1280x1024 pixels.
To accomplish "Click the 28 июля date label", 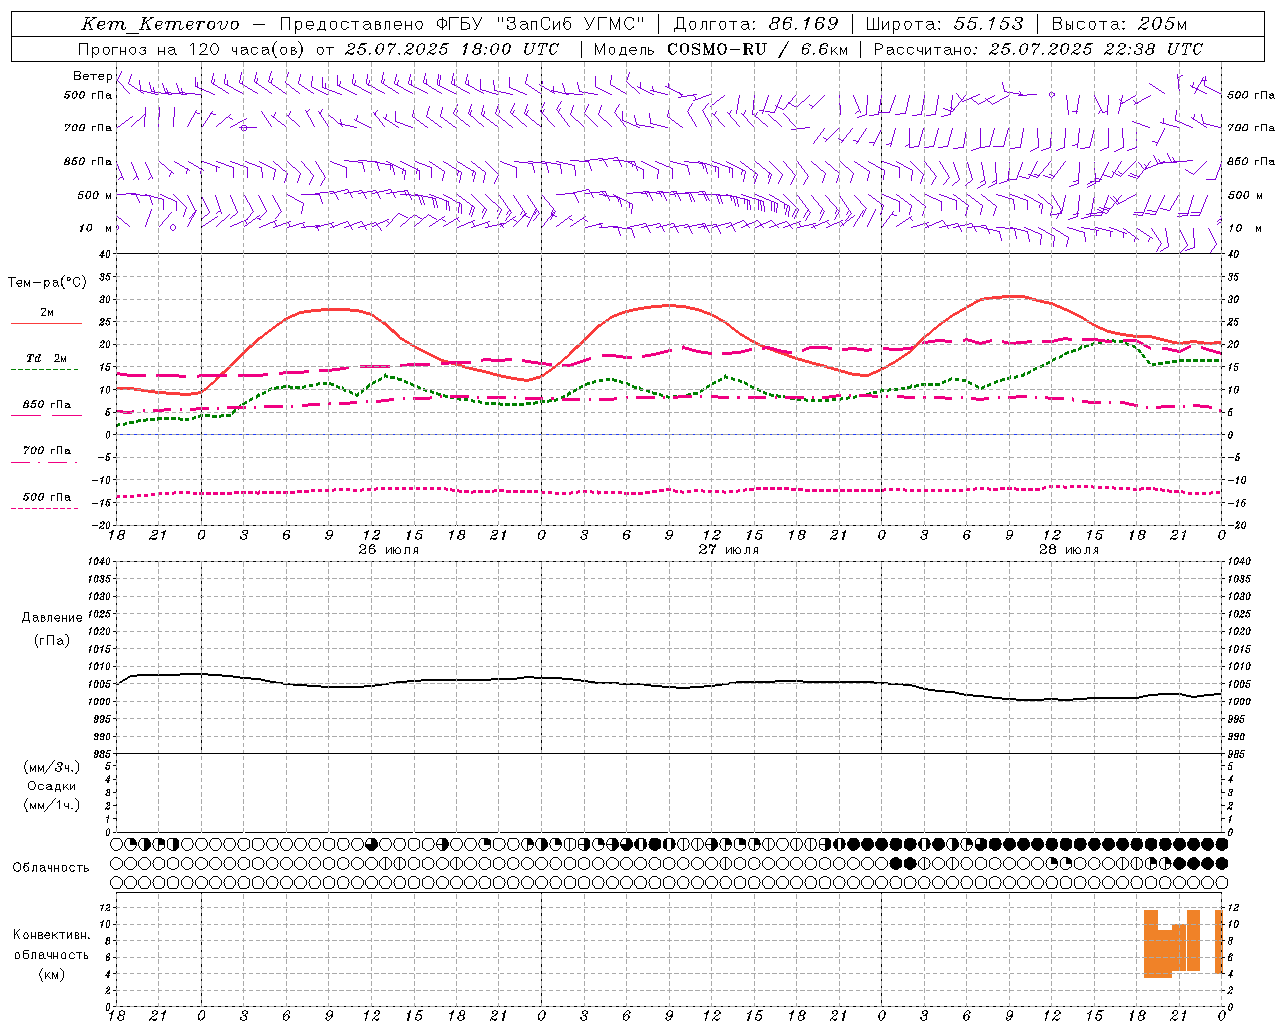I will point(1068,550).
